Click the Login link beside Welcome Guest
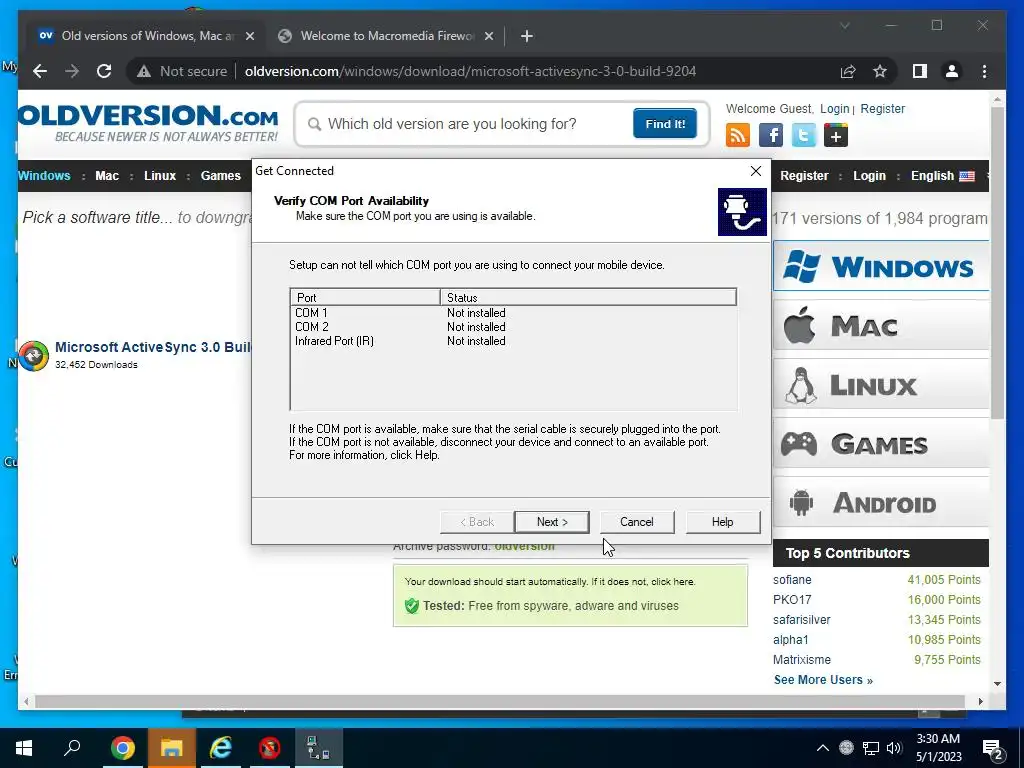The image size is (1024, 768). tap(835, 109)
